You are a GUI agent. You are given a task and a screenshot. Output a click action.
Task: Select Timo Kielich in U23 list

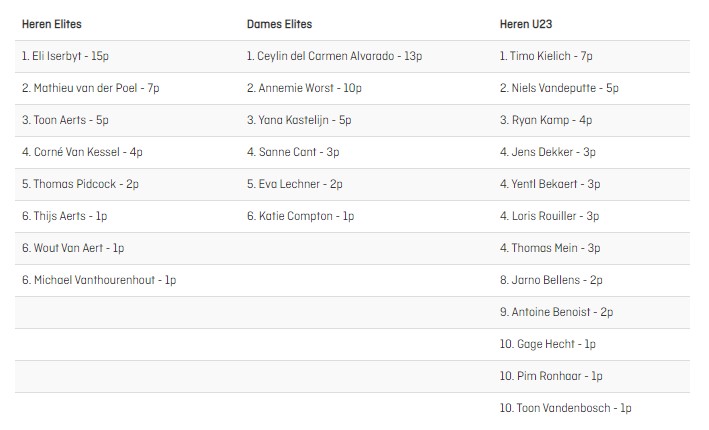pos(546,56)
